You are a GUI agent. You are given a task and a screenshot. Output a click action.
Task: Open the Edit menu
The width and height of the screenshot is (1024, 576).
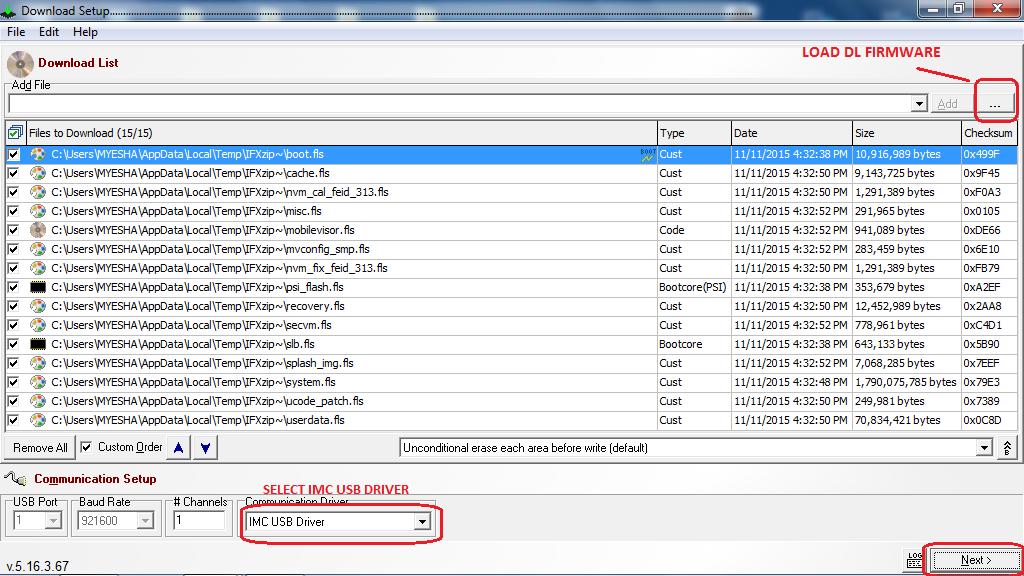[49, 32]
